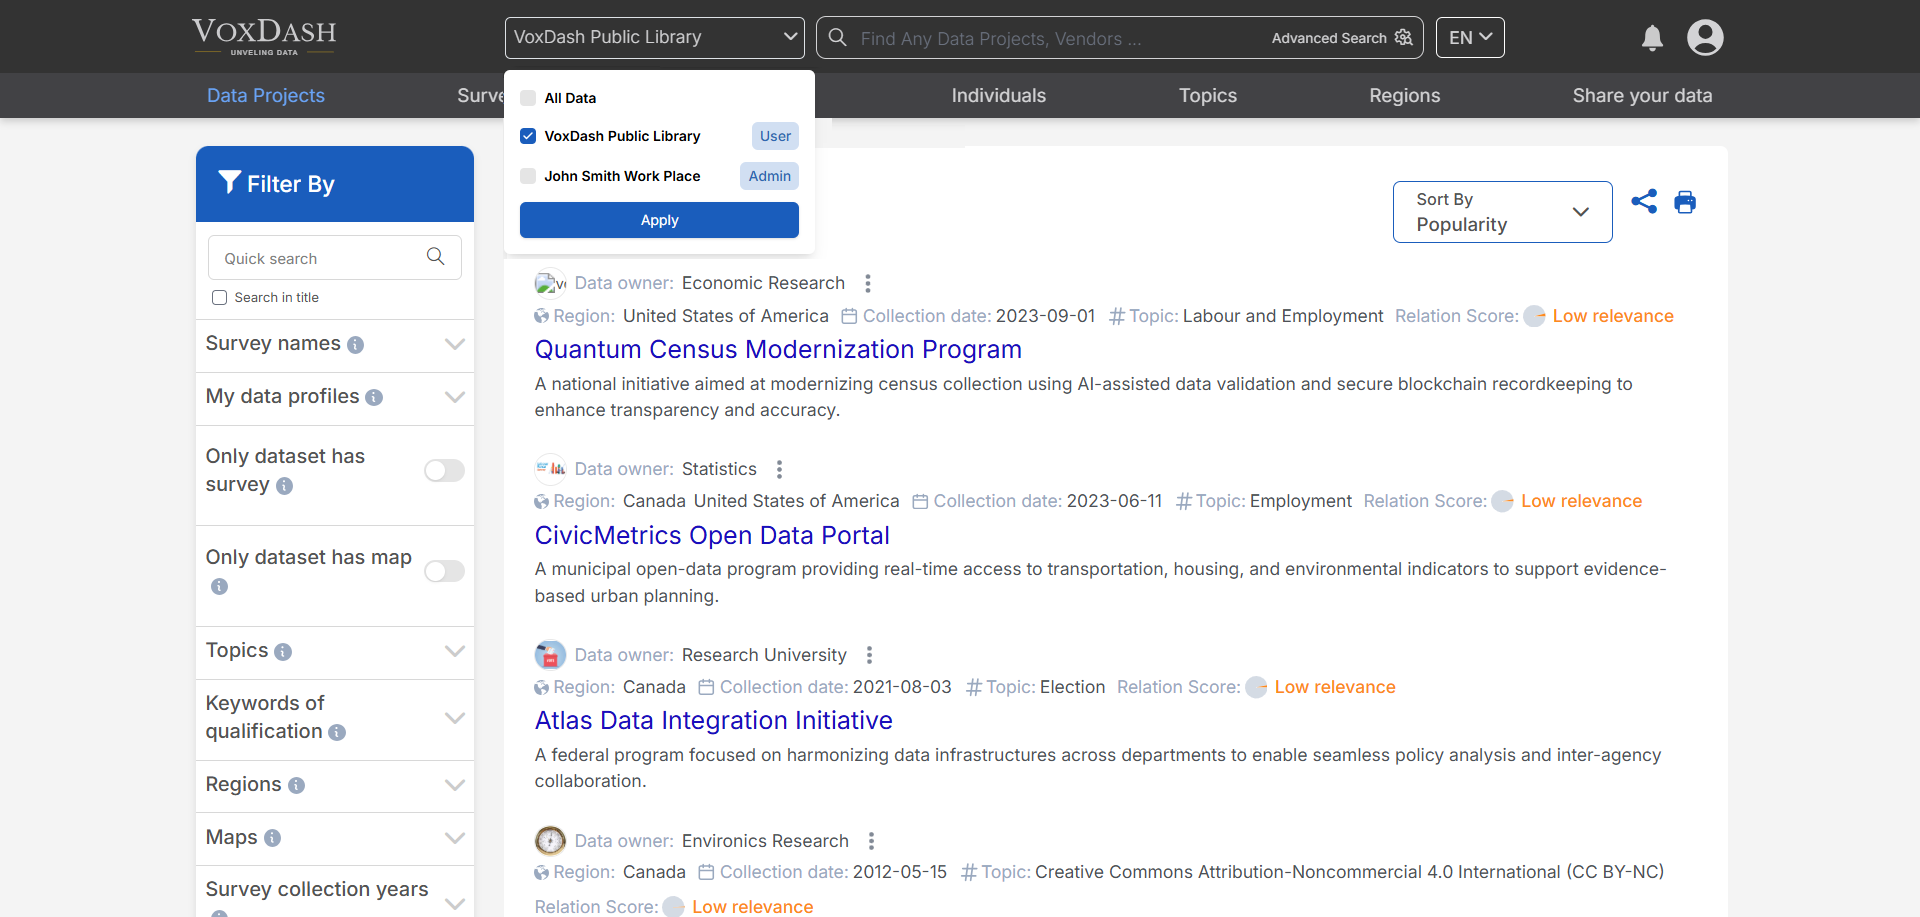Open Atlas Data Integration Initiative project
Screen dimensions: 1920x917
pos(713,721)
